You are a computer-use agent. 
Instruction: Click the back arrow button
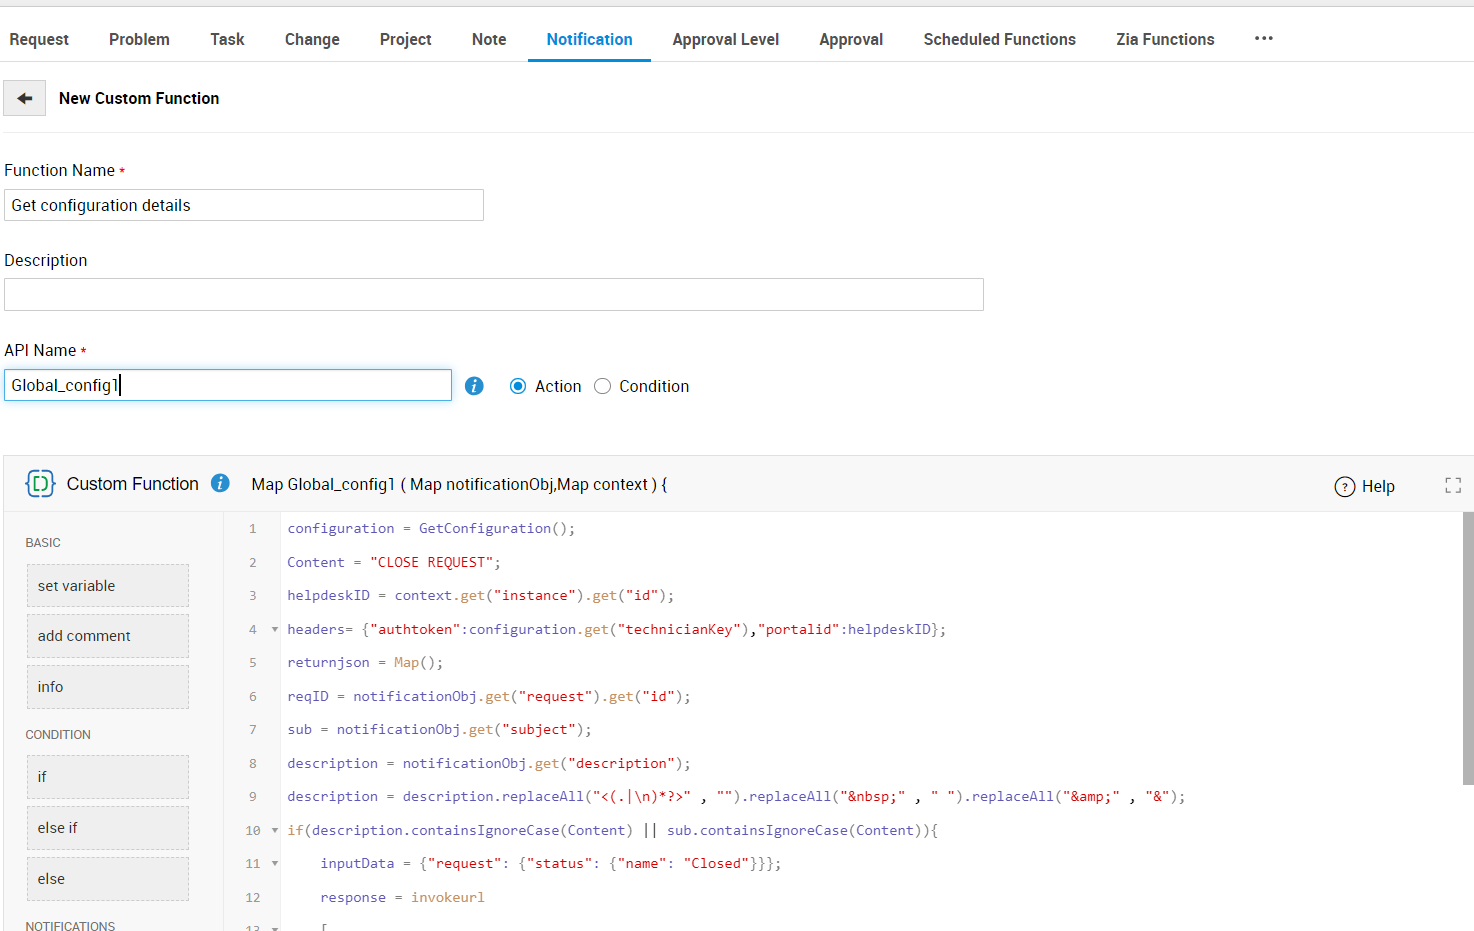25,98
